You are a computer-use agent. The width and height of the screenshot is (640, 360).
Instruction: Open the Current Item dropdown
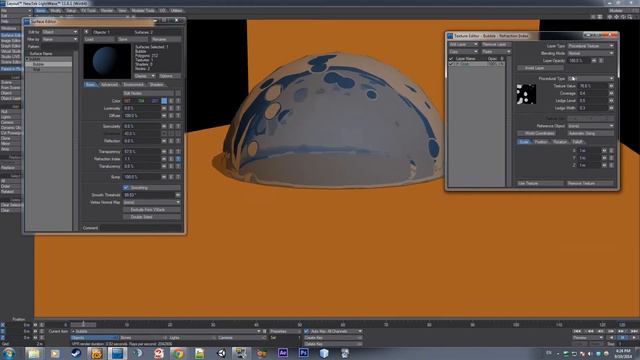(x=166, y=331)
